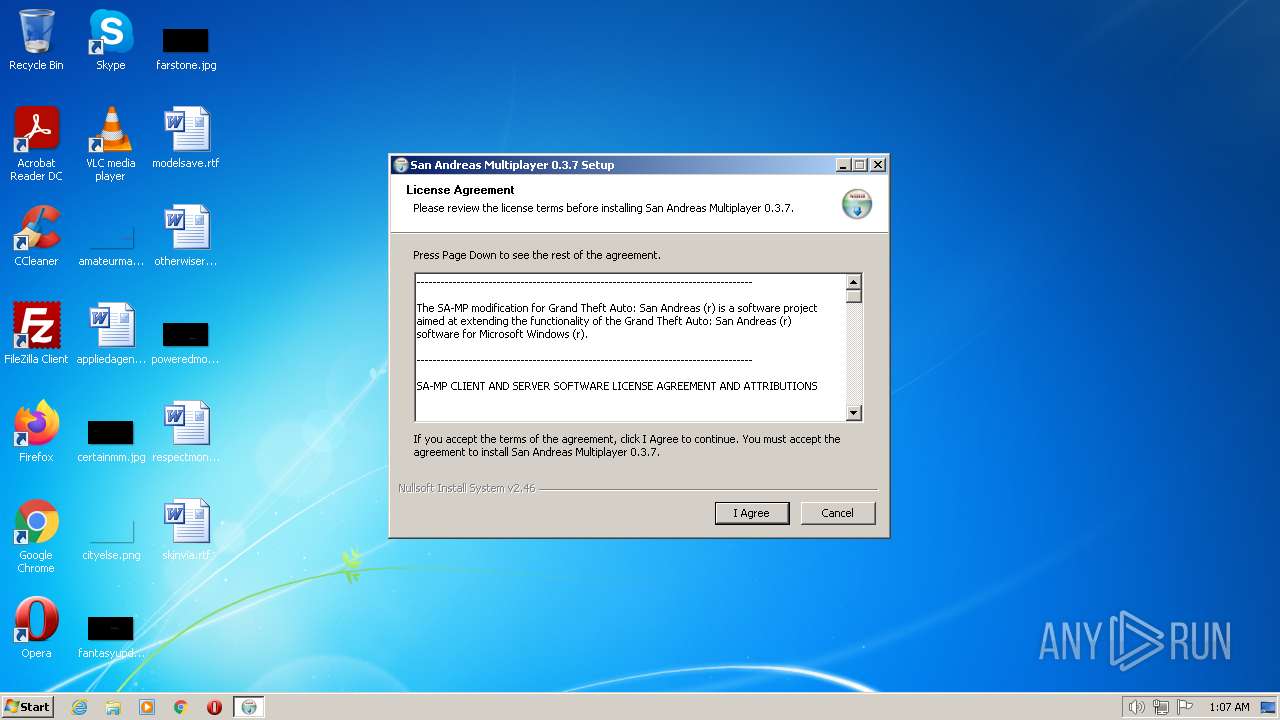Image resolution: width=1280 pixels, height=720 pixels.
Task: Close the San Andreas Multiplayer Setup window
Action: click(x=877, y=165)
